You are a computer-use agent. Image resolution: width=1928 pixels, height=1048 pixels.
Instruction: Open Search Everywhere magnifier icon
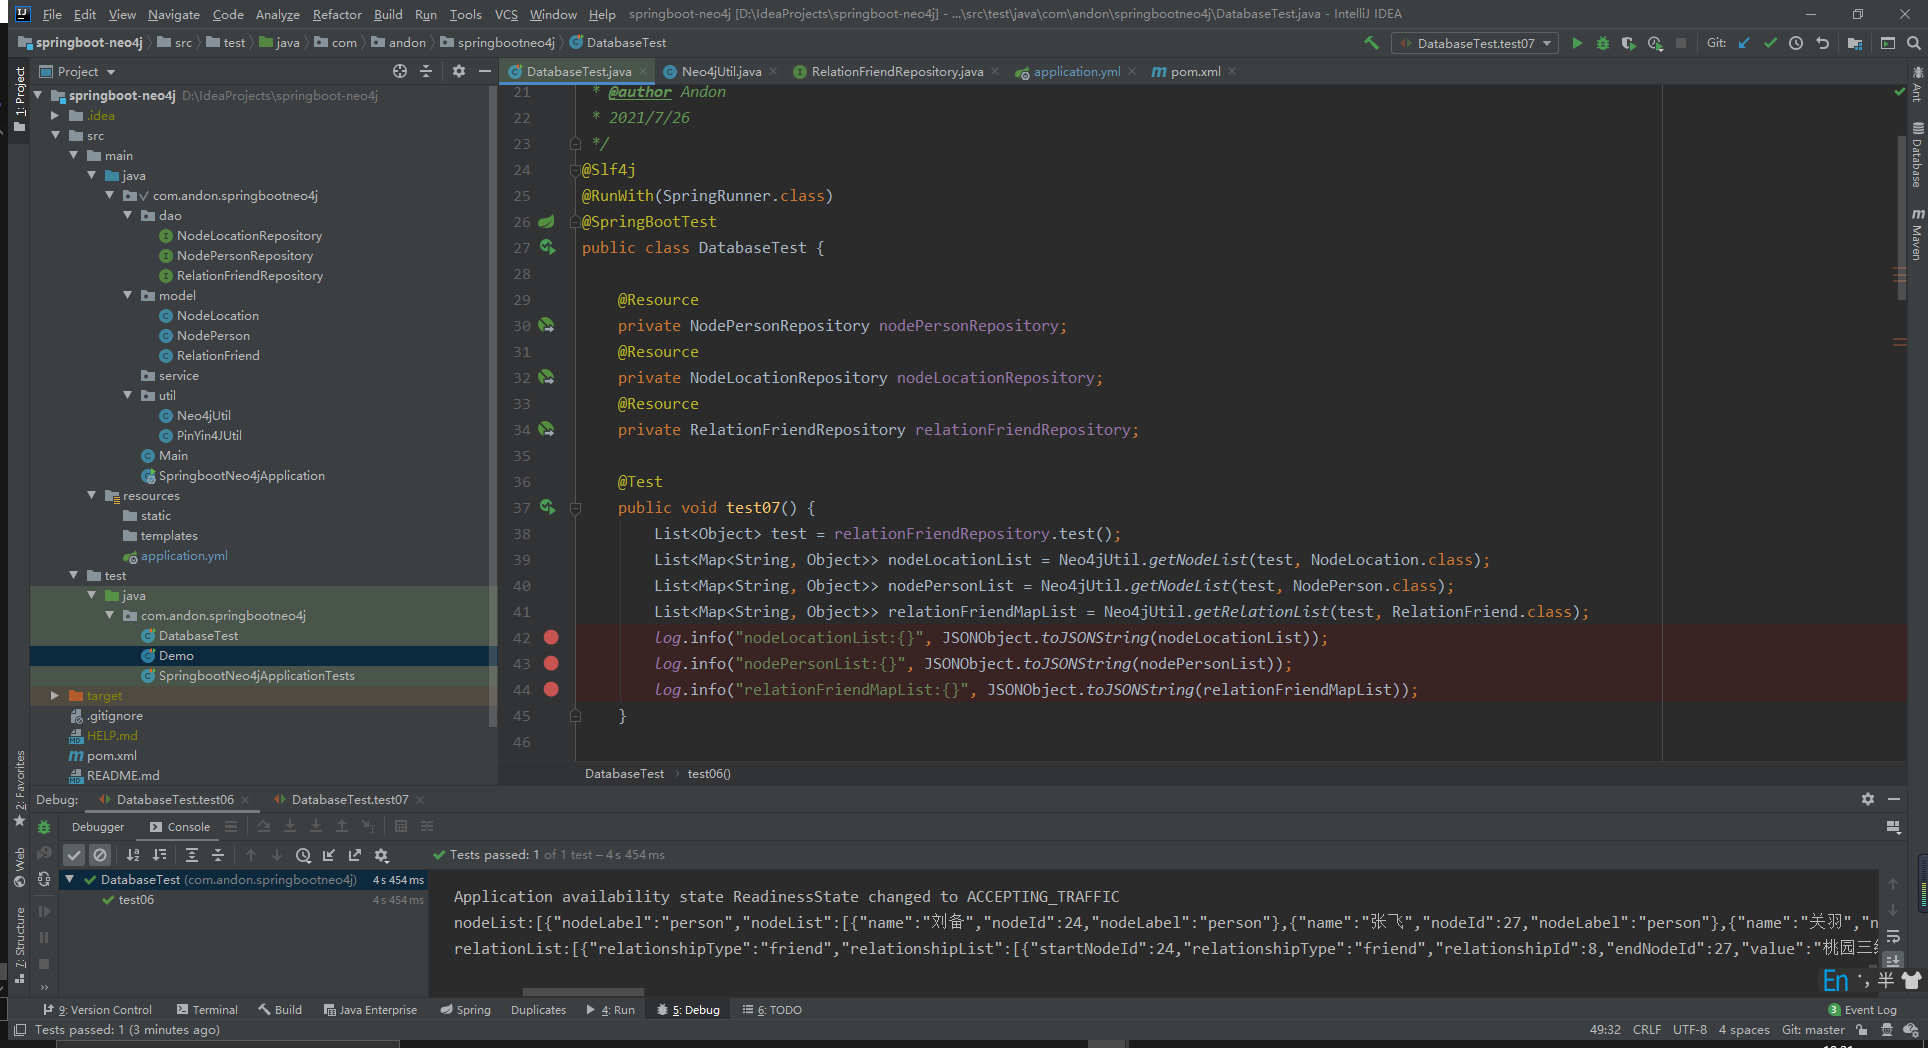1913,43
